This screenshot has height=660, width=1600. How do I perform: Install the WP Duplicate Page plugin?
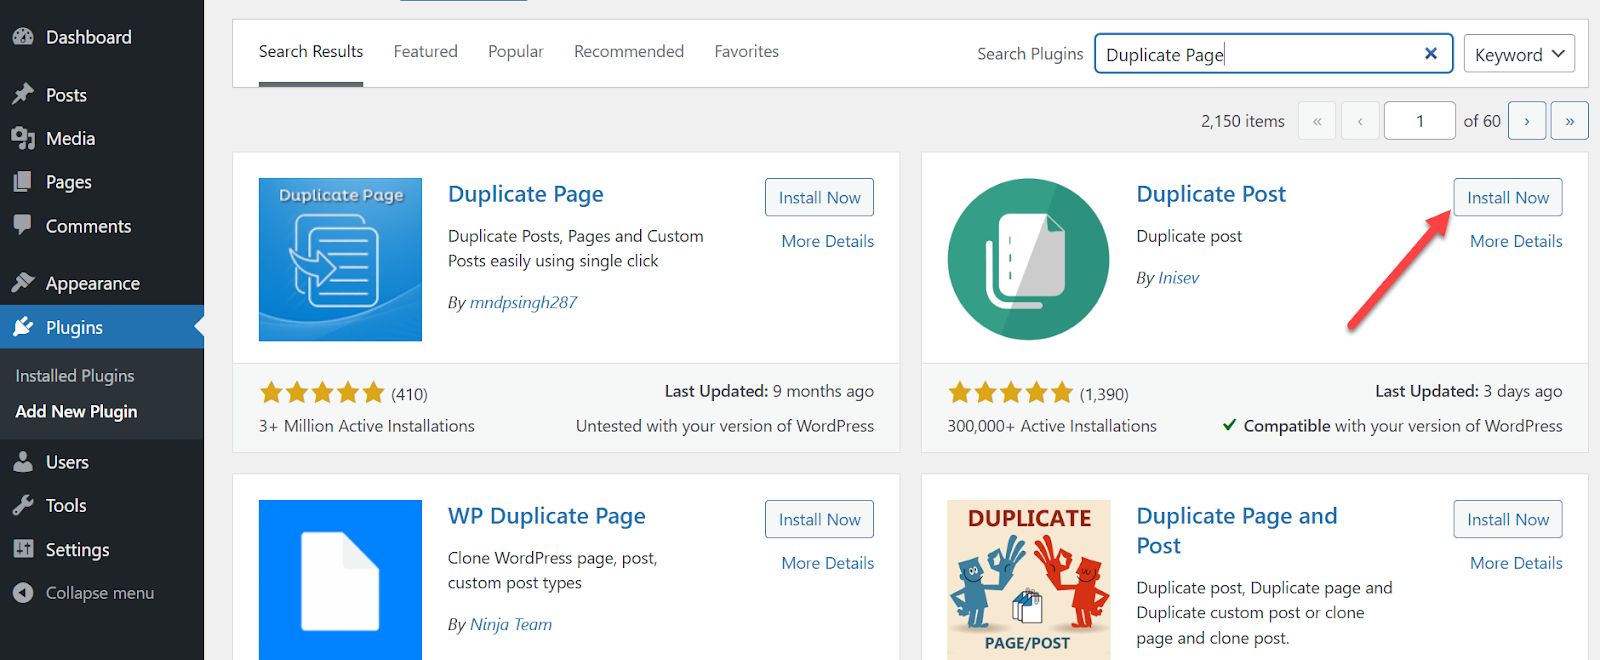(x=819, y=519)
